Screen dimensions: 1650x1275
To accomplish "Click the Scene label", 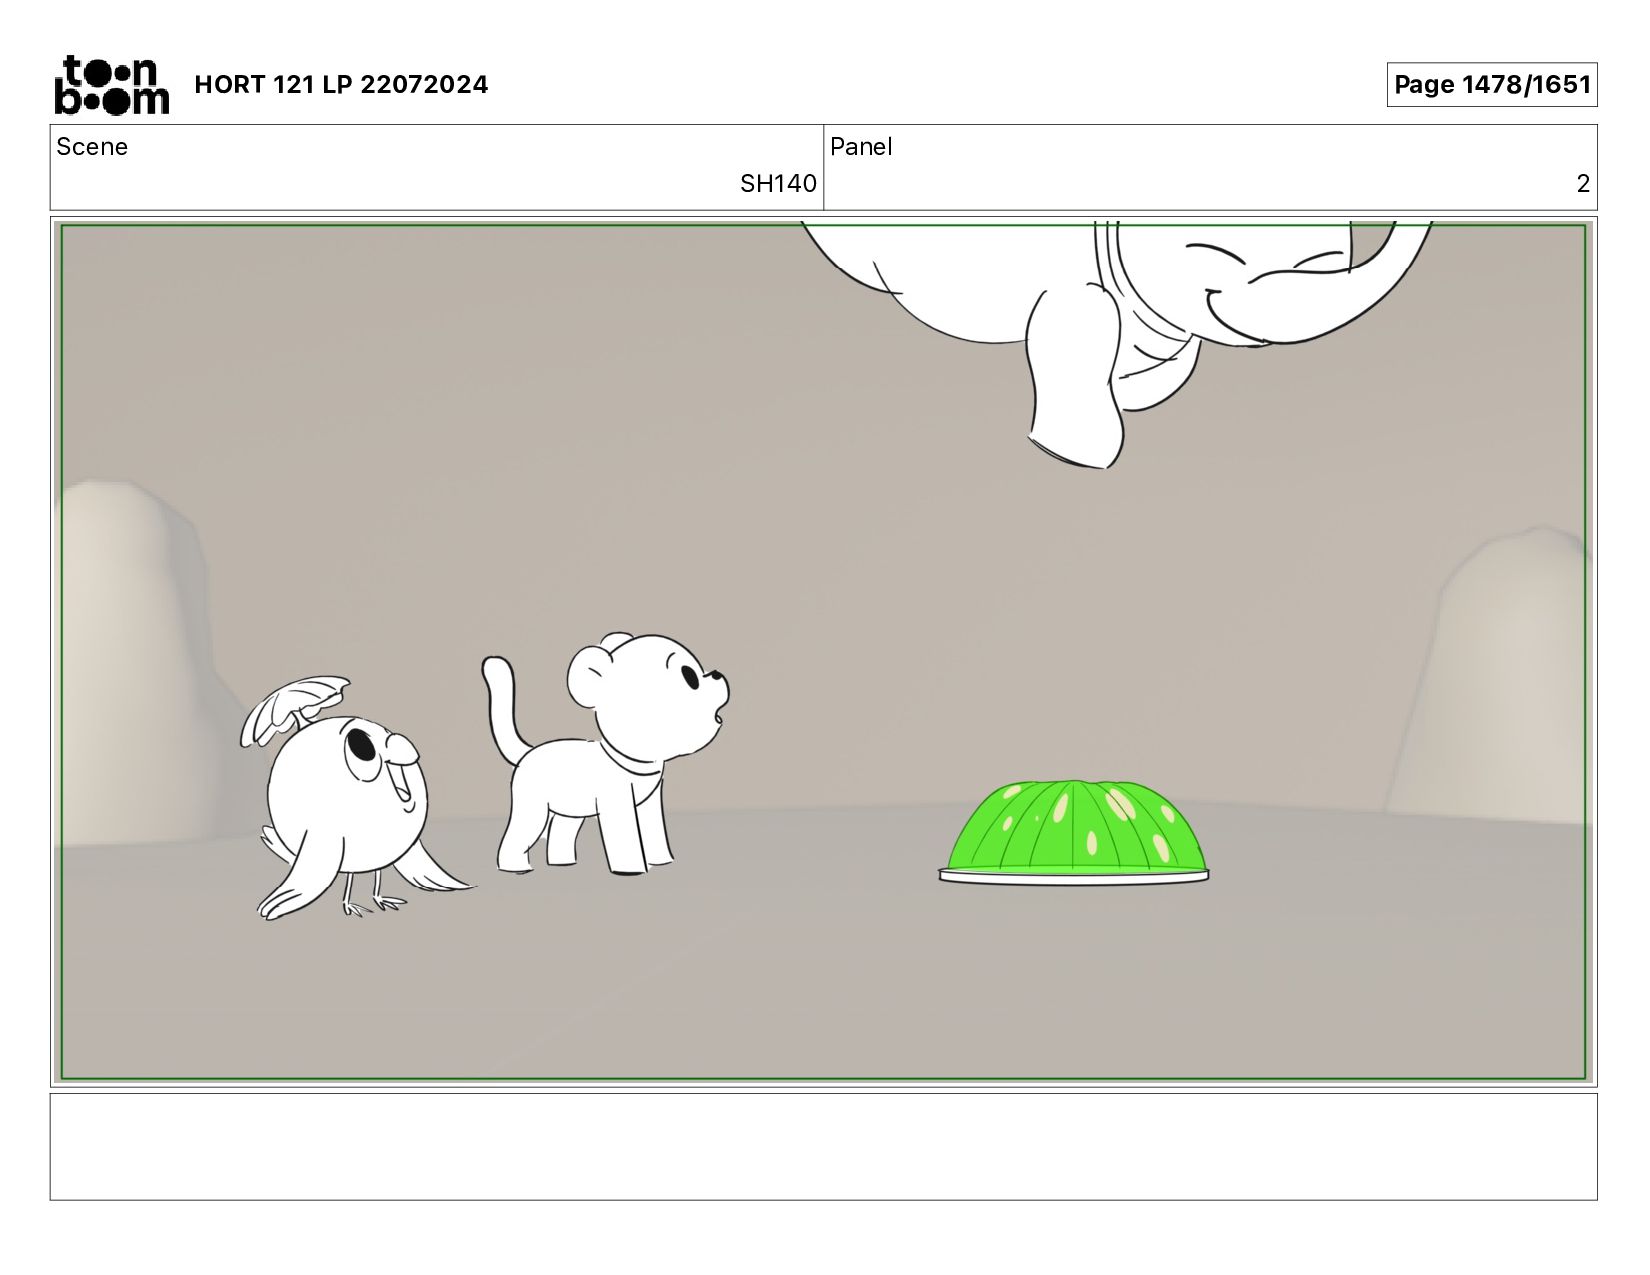I will [x=92, y=147].
